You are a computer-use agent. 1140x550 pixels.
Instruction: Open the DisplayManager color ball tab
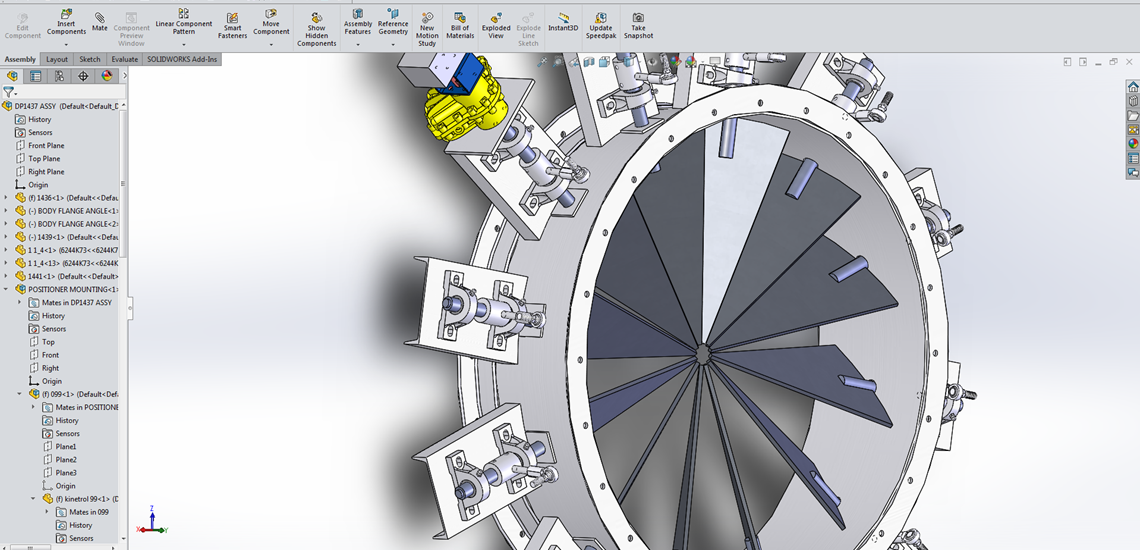click(x=107, y=76)
